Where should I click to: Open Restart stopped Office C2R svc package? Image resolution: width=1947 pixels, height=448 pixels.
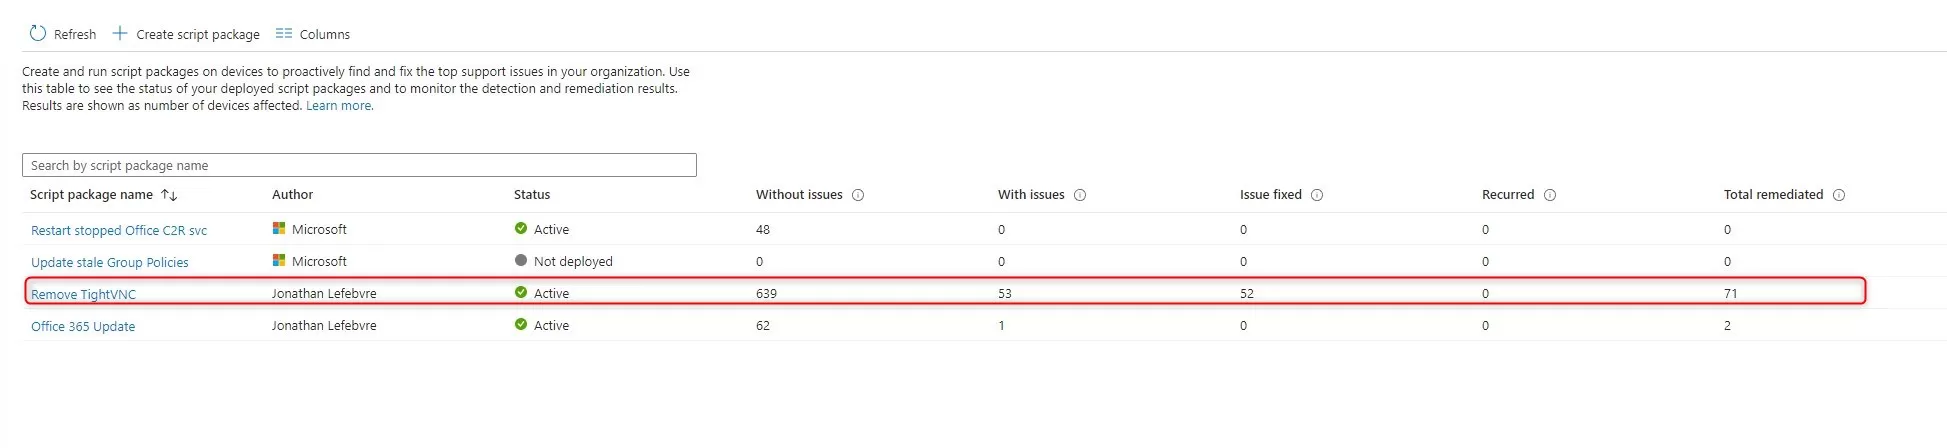tap(119, 230)
